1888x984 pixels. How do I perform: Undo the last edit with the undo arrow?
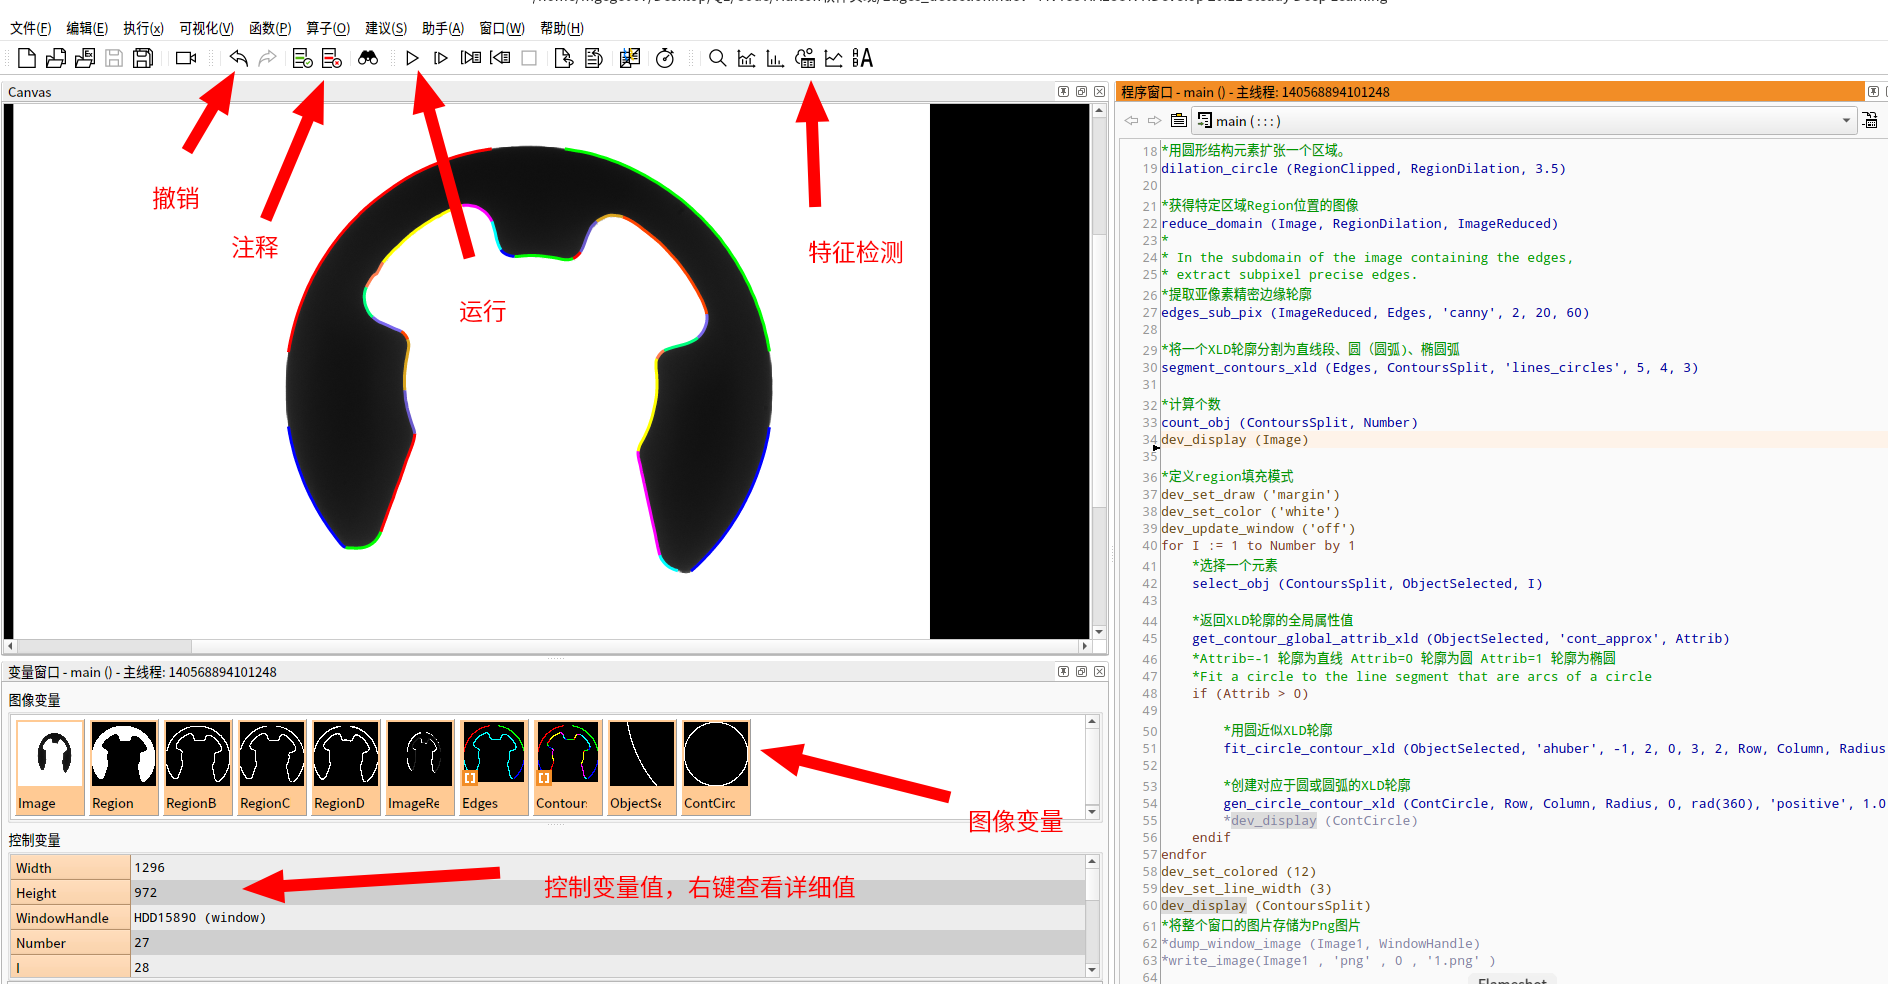coord(238,58)
